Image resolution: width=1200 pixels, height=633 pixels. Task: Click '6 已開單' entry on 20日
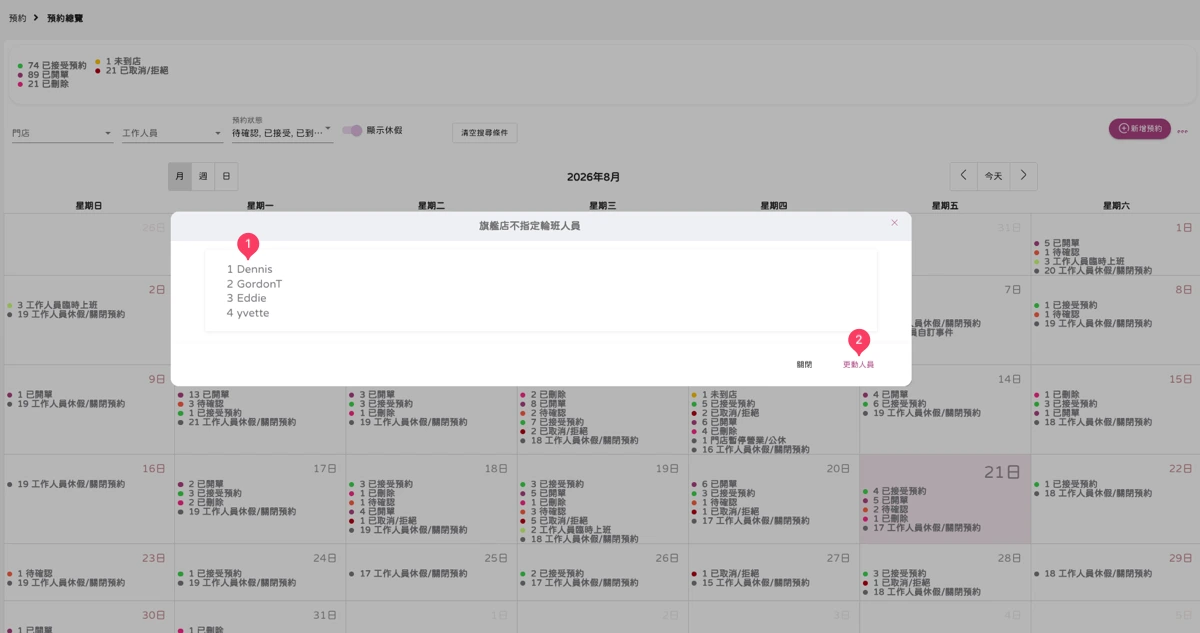(719, 484)
